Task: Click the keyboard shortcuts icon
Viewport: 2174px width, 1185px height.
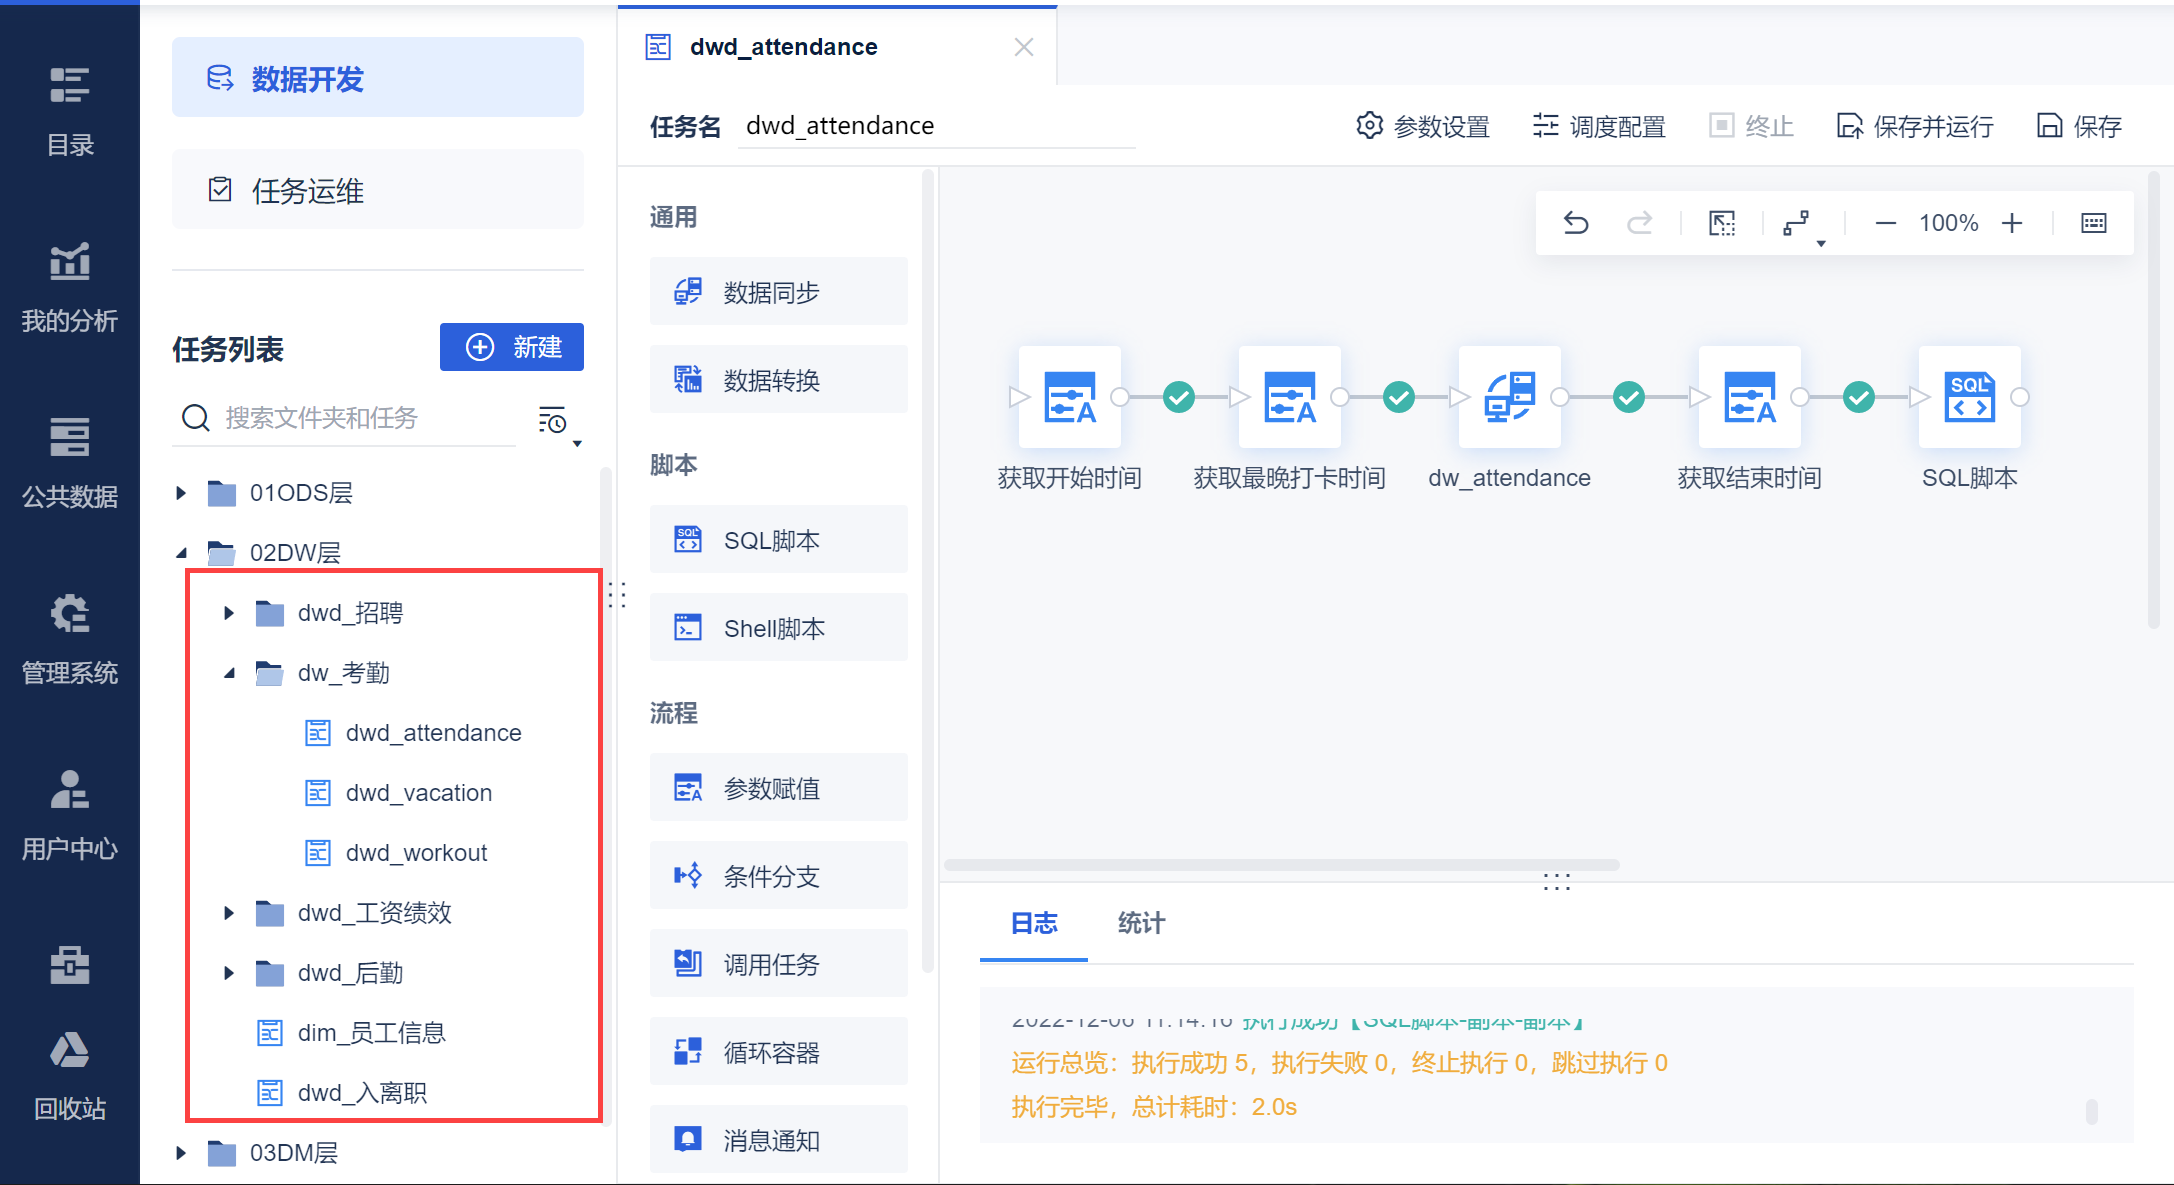Action: point(2093,223)
